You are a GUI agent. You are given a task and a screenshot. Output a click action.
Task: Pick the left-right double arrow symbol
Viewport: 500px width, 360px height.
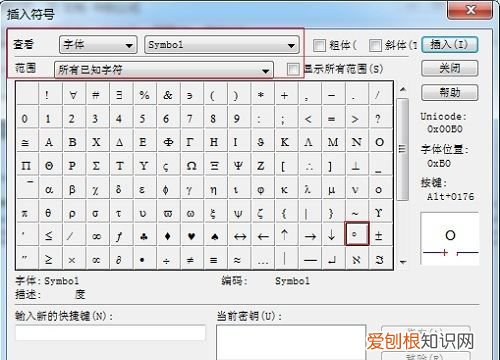(x=240, y=235)
